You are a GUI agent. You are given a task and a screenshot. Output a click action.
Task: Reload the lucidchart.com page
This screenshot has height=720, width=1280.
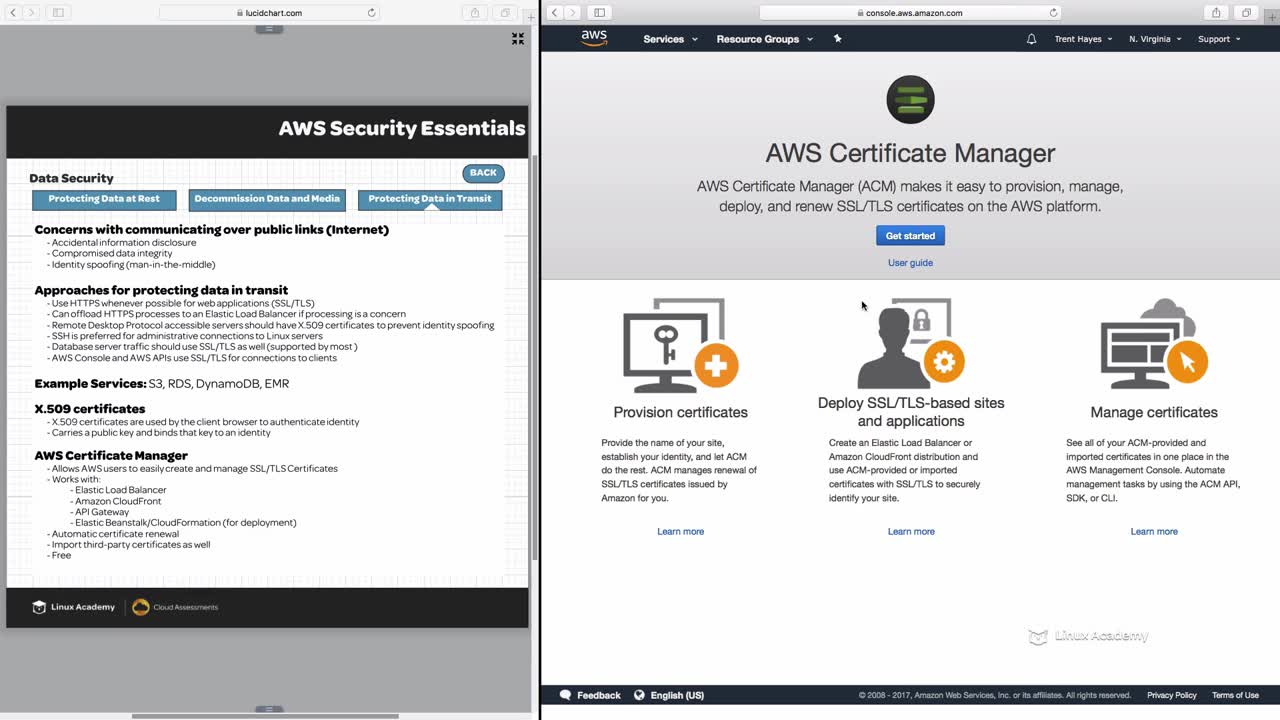pos(372,13)
